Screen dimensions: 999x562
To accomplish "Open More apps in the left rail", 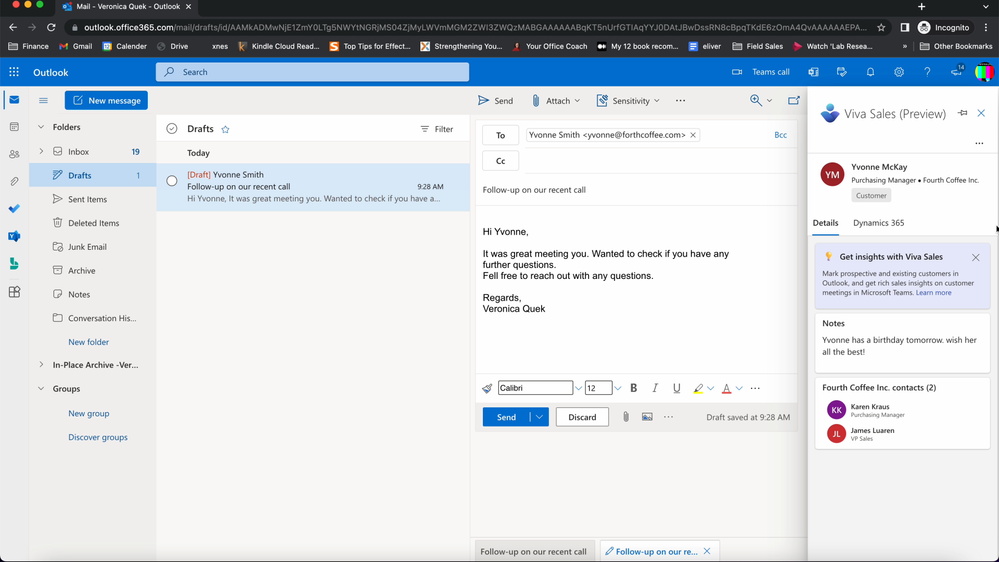I will click(x=14, y=292).
